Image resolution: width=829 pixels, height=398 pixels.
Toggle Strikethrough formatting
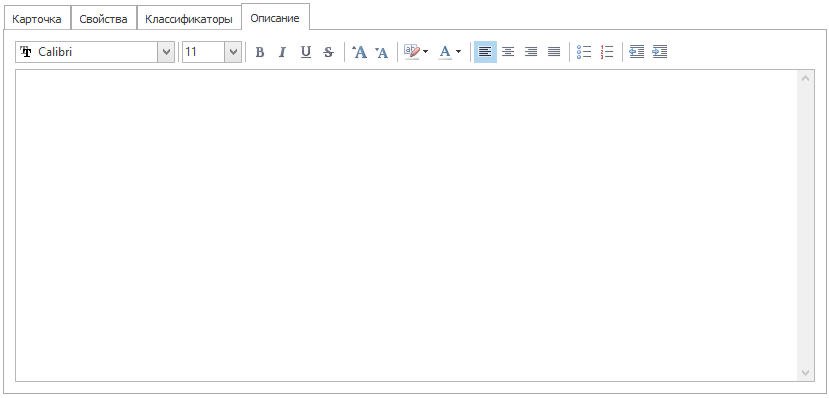click(x=329, y=52)
